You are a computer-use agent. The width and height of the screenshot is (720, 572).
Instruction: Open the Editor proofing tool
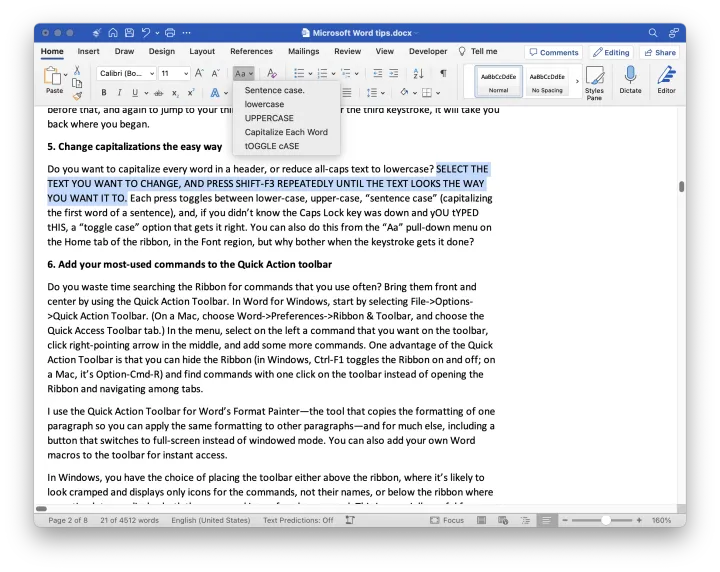666,80
